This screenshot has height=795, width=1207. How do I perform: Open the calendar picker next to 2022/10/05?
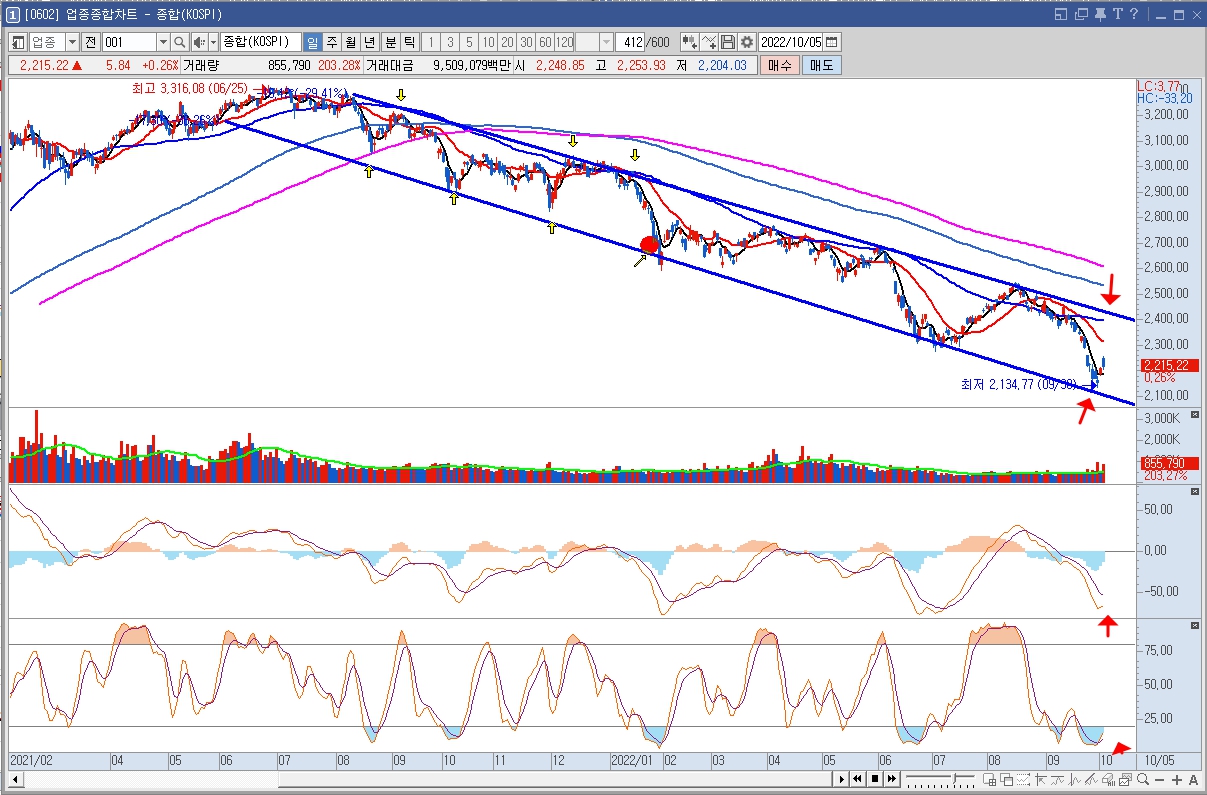point(832,42)
